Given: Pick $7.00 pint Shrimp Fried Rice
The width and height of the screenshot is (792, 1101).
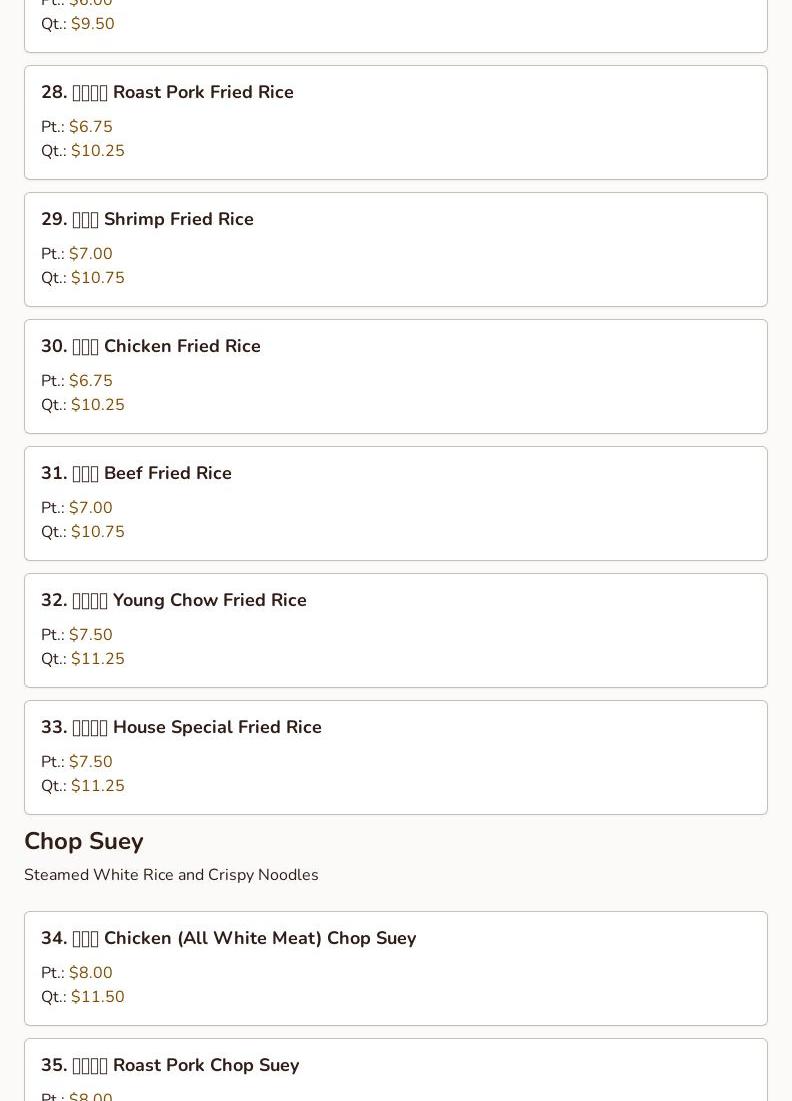Looking at the screenshot, I should (x=90, y=254).
